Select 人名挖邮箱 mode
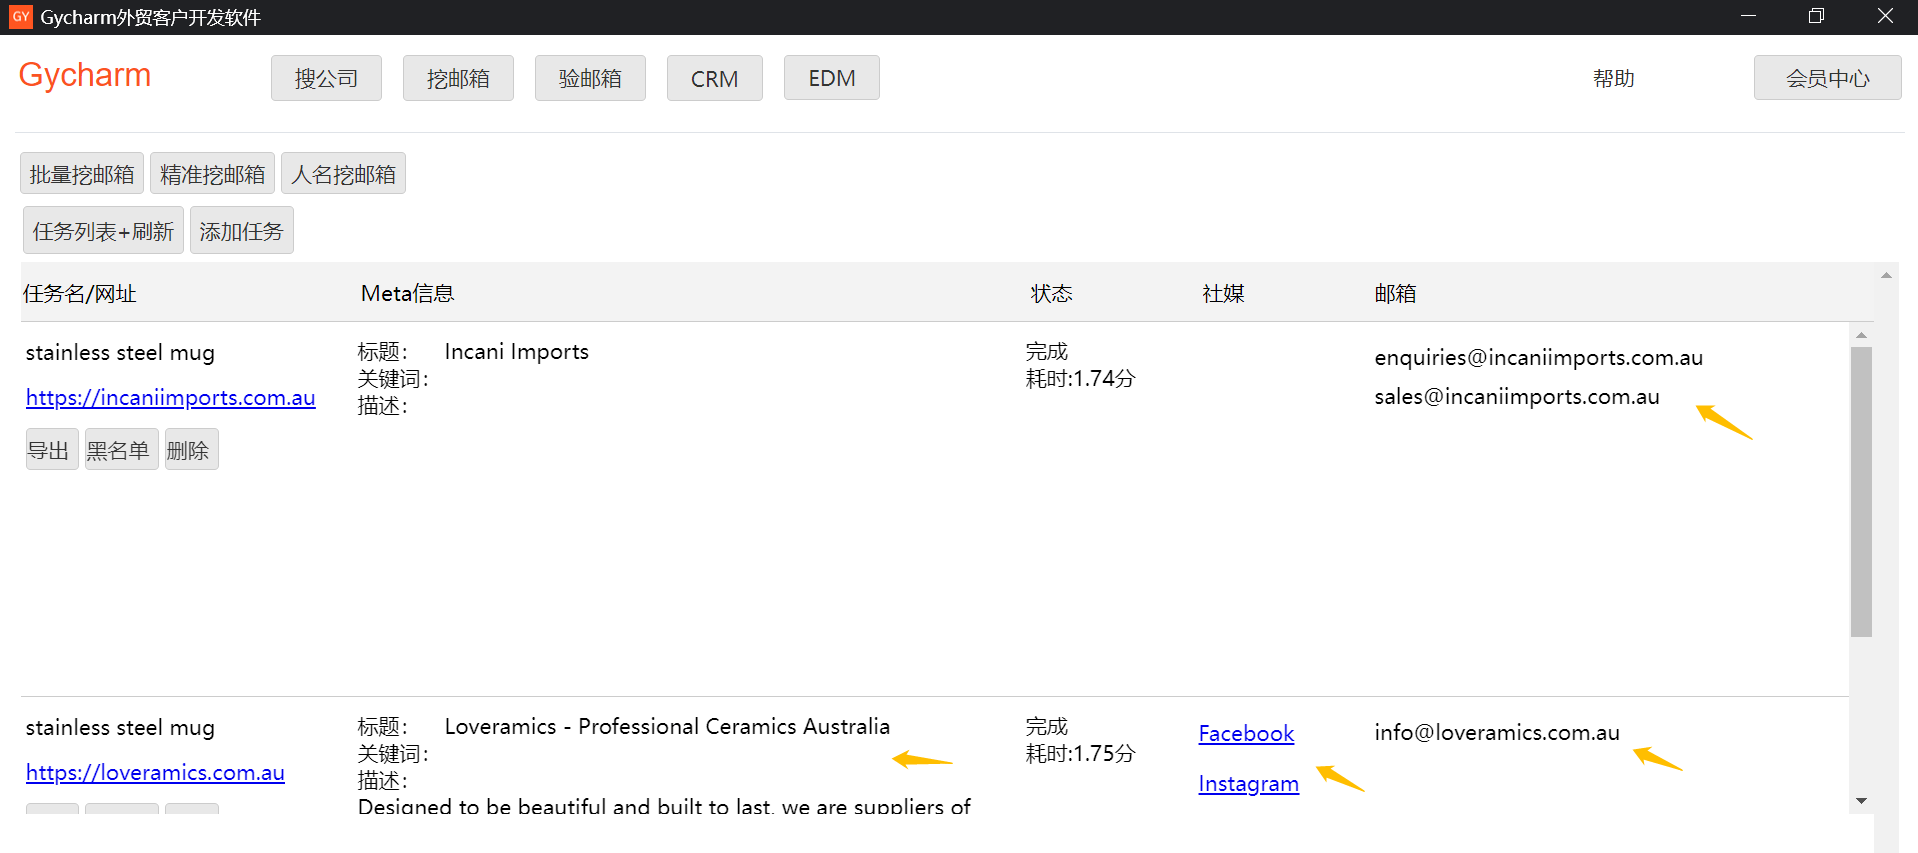 pyautogui.click(x=343, y=173)
